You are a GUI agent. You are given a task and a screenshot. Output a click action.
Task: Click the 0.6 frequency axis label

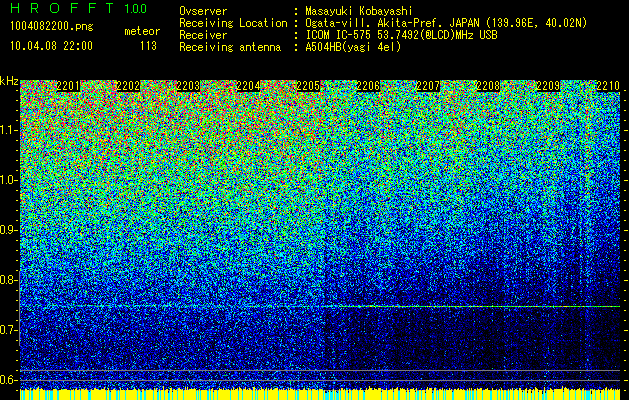click(x=9, y=380)
